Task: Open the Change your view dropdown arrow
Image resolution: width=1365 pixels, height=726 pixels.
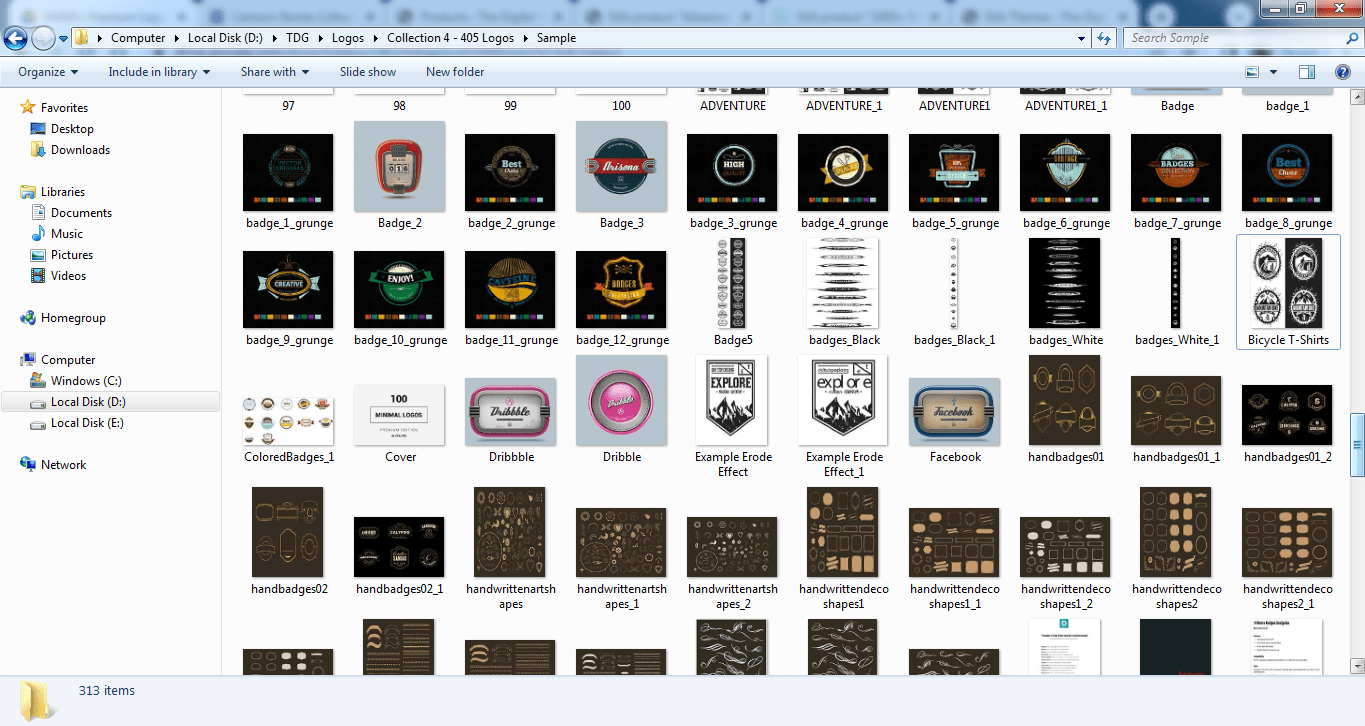Action: [1273, 72]
